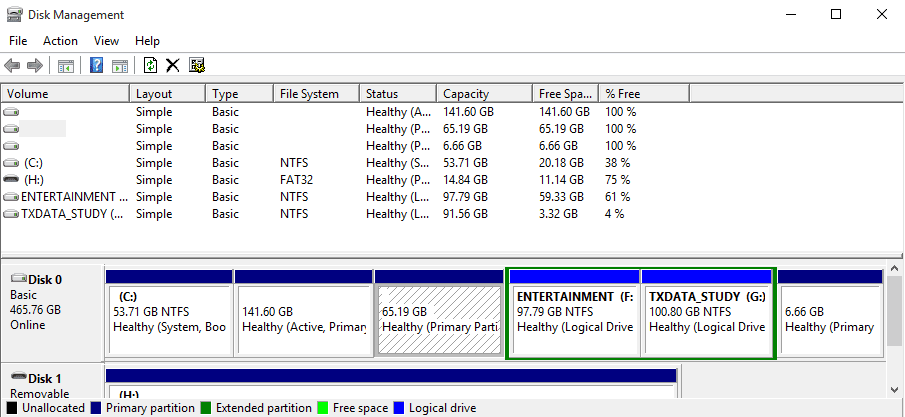
Task: Select the TXDATA_STUDY drive icon in list
Action: 11,214
